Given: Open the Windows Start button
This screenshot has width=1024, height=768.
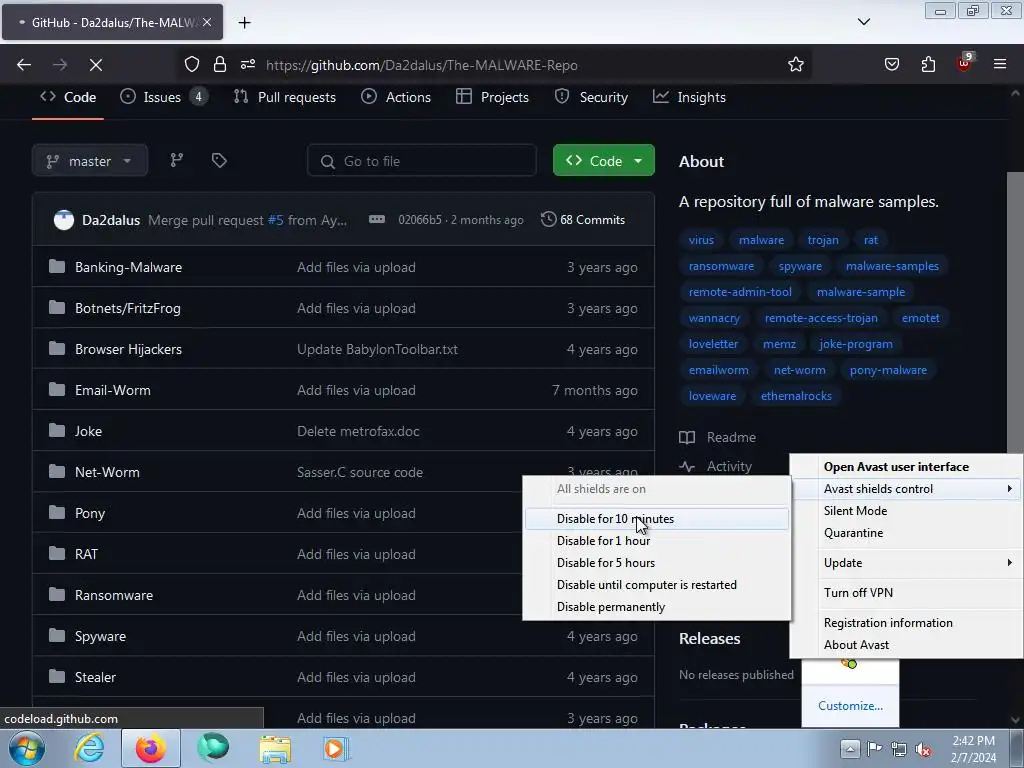Looking at the screenshot, I should pyautogui.click(x=26, y=748).
